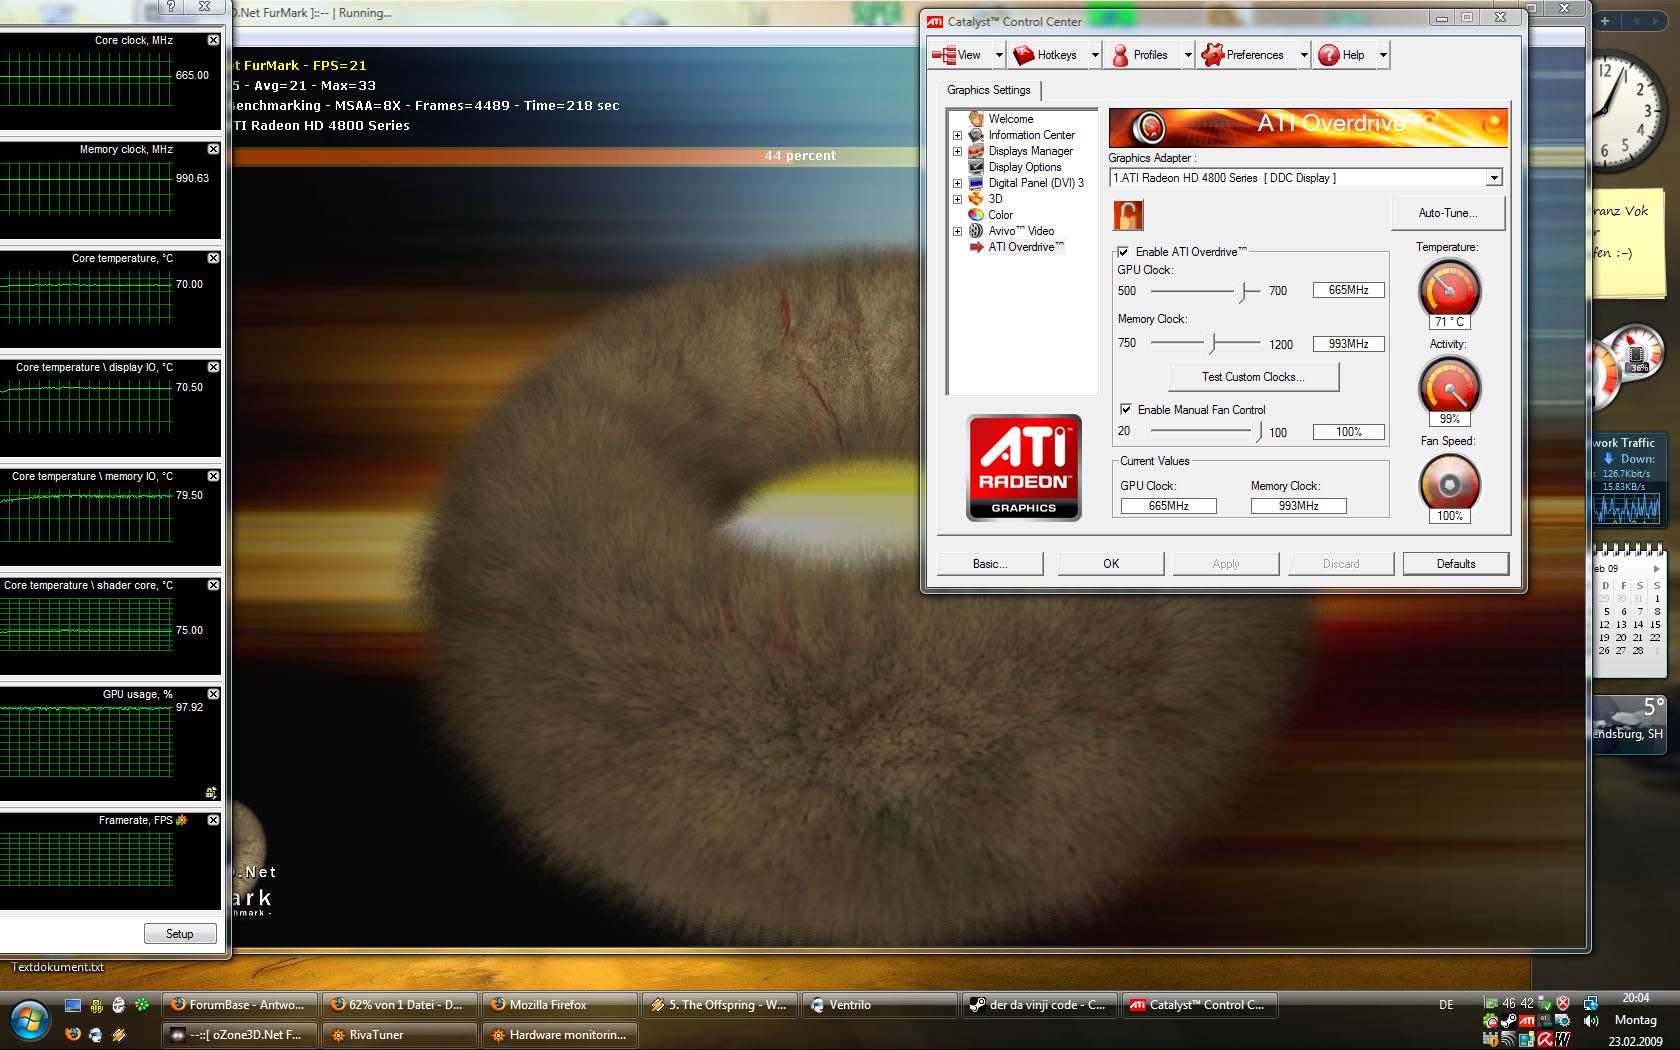Click the Temperature gauge dial
Viewport: 1680px width, 1050px height.
tap(1449, 288)
